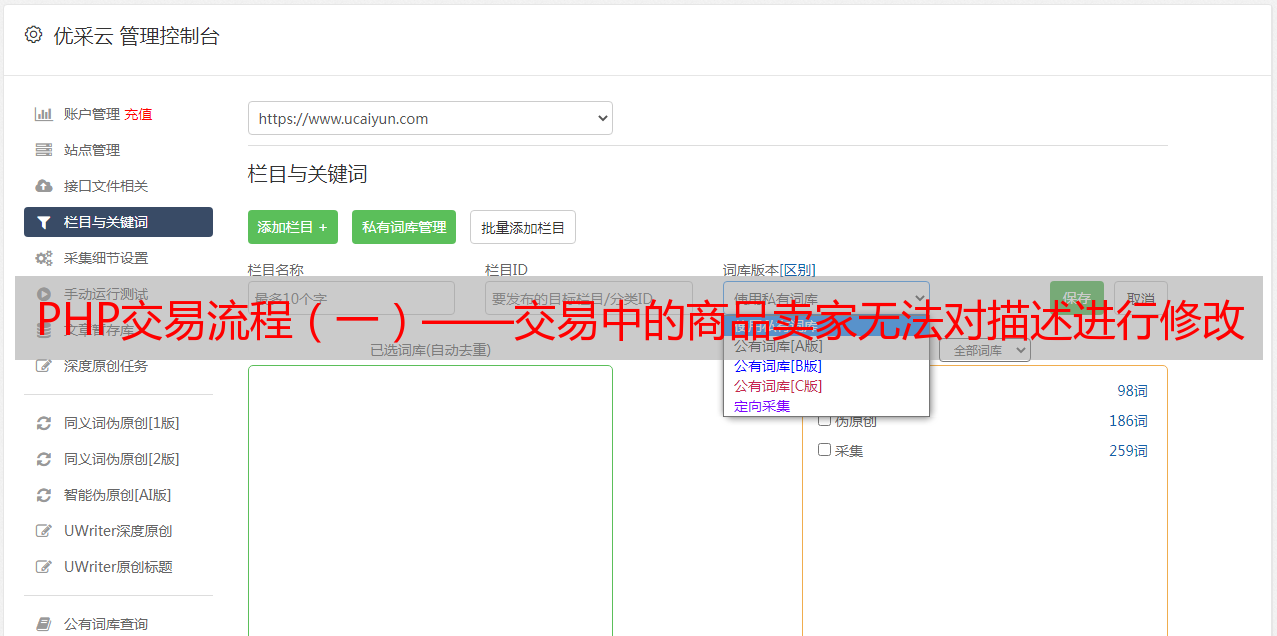Click the edit icon for UWriter原创标题
This screenshot has width=1277, height=636.
[x=44, y=567]
